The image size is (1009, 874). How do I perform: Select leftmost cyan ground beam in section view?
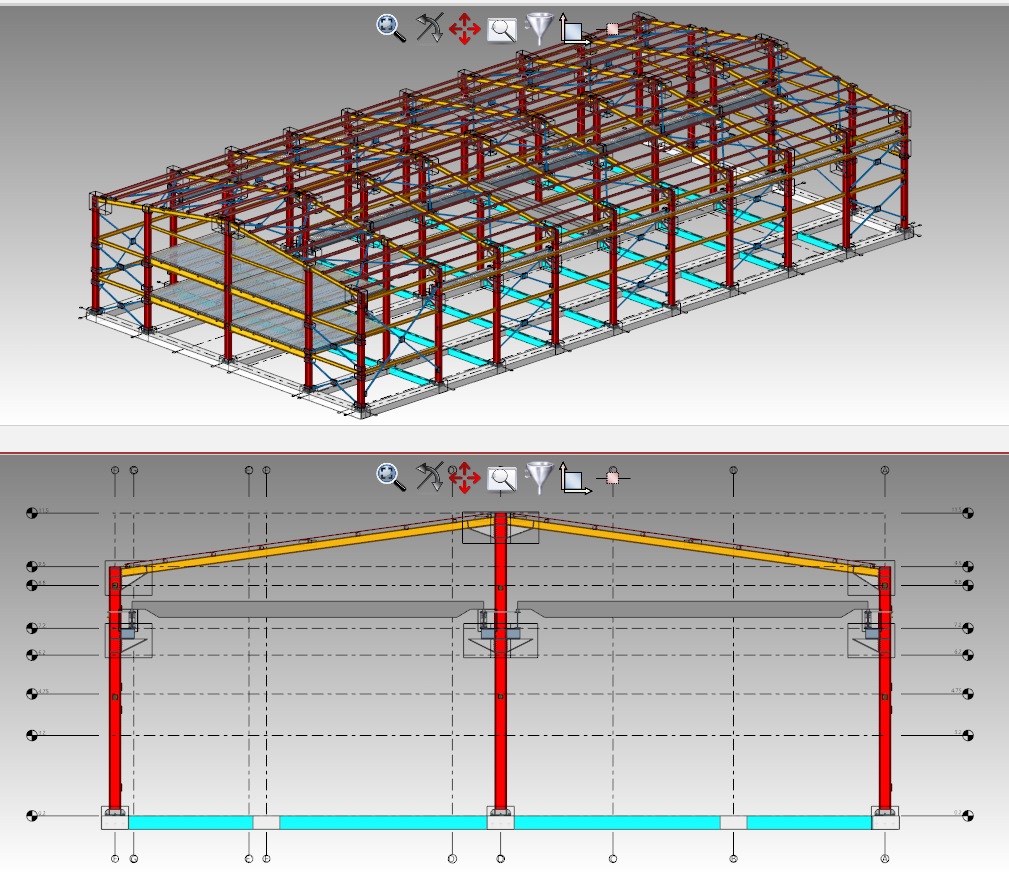pyautogui.click(x=190, y=822)
